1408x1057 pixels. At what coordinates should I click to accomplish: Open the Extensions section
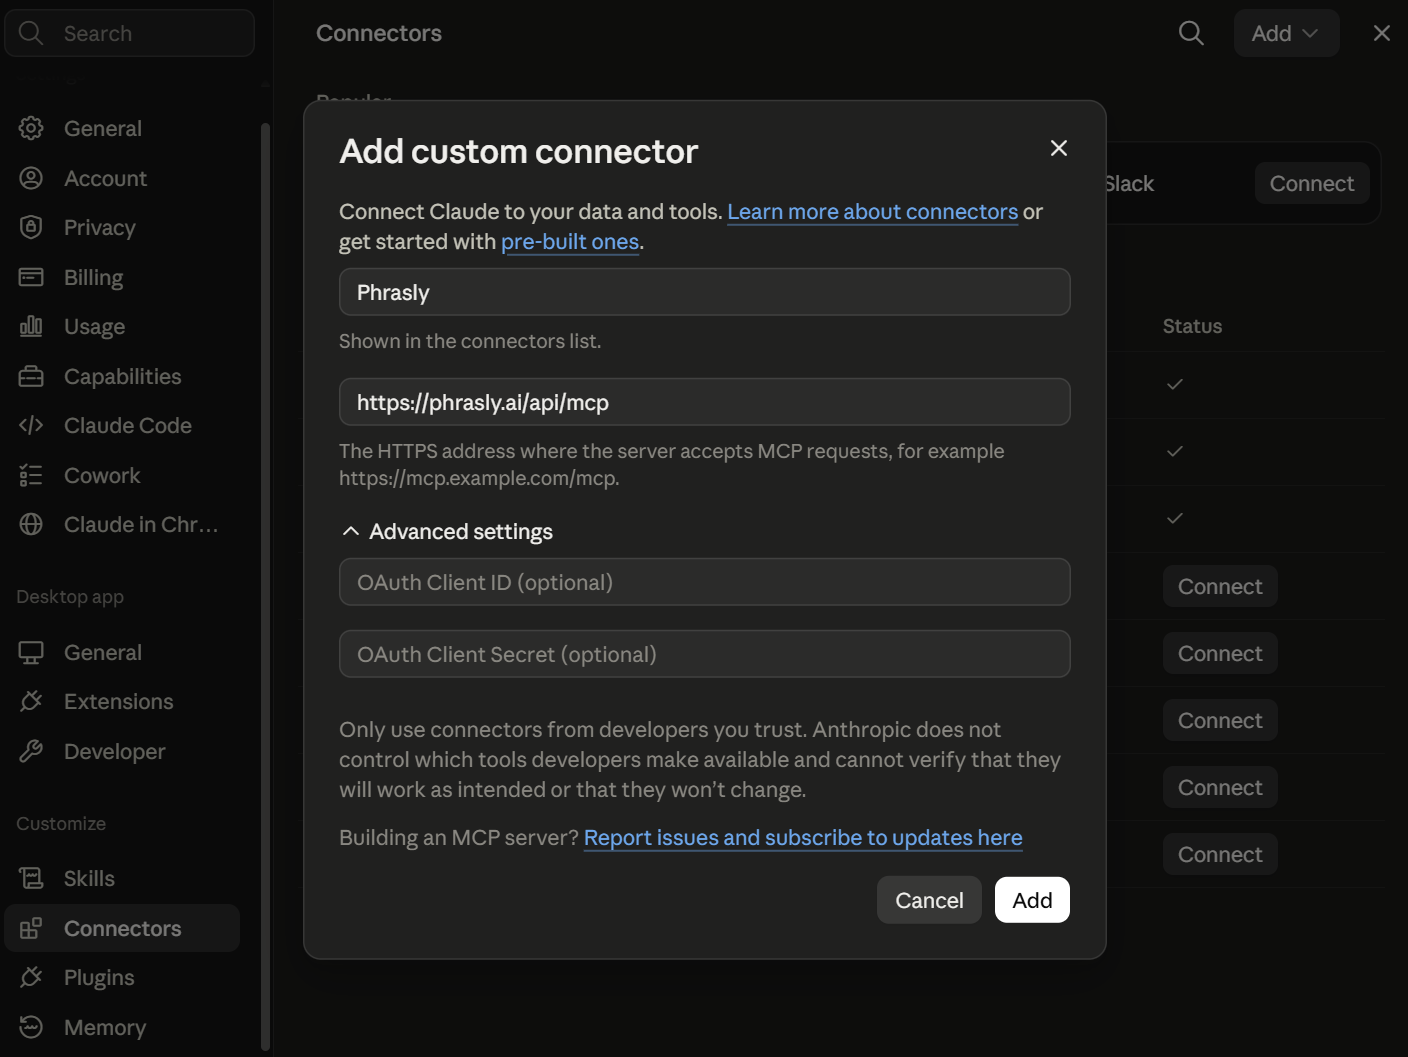pyautogui.click(x=122, y=701)
